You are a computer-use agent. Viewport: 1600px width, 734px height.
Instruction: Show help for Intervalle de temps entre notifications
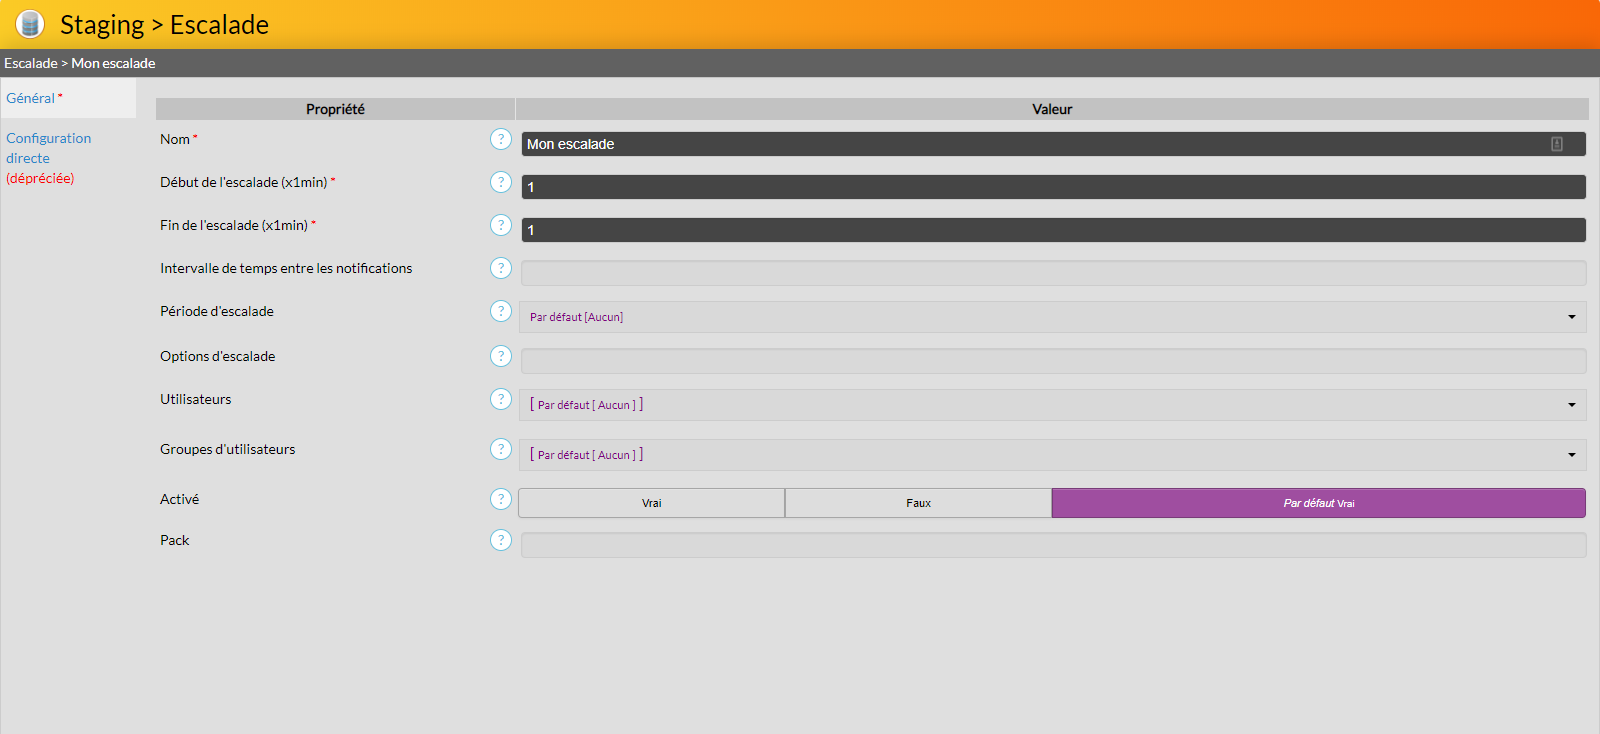pyautogui.click(x=501, y=268)
